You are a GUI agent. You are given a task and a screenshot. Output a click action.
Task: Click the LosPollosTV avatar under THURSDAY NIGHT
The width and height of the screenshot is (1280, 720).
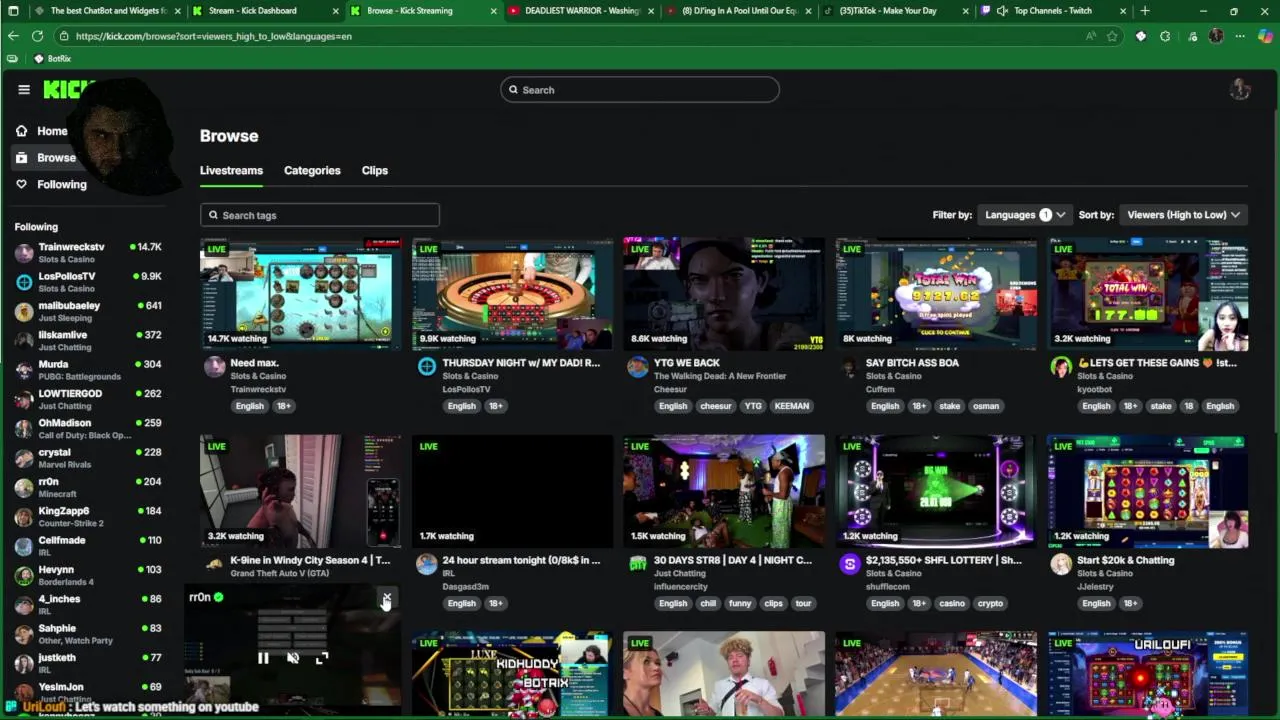(x=426, y=367)
